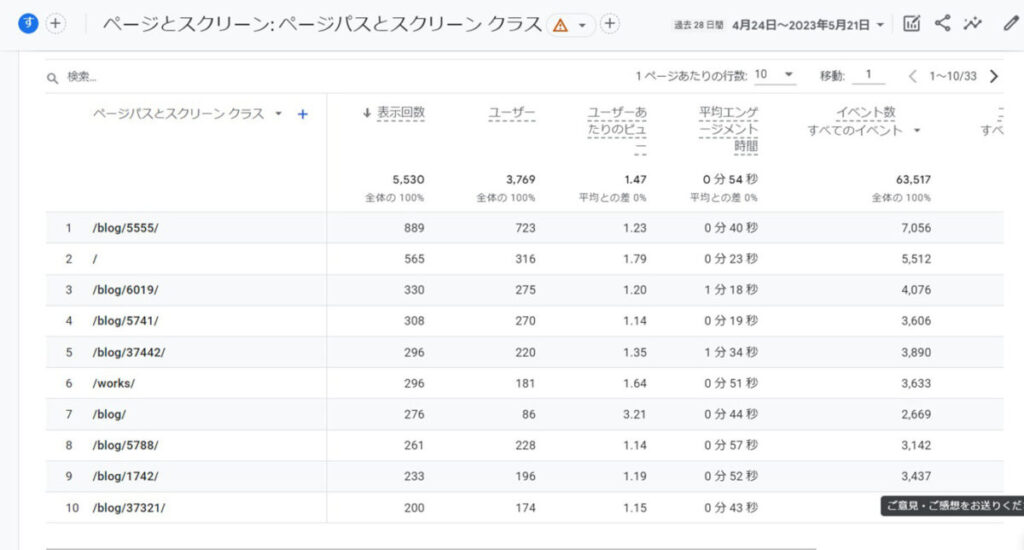Sort by ユーザー column header
The height and width of the screenshot is (550, 1024).
(x=511, y=113)
